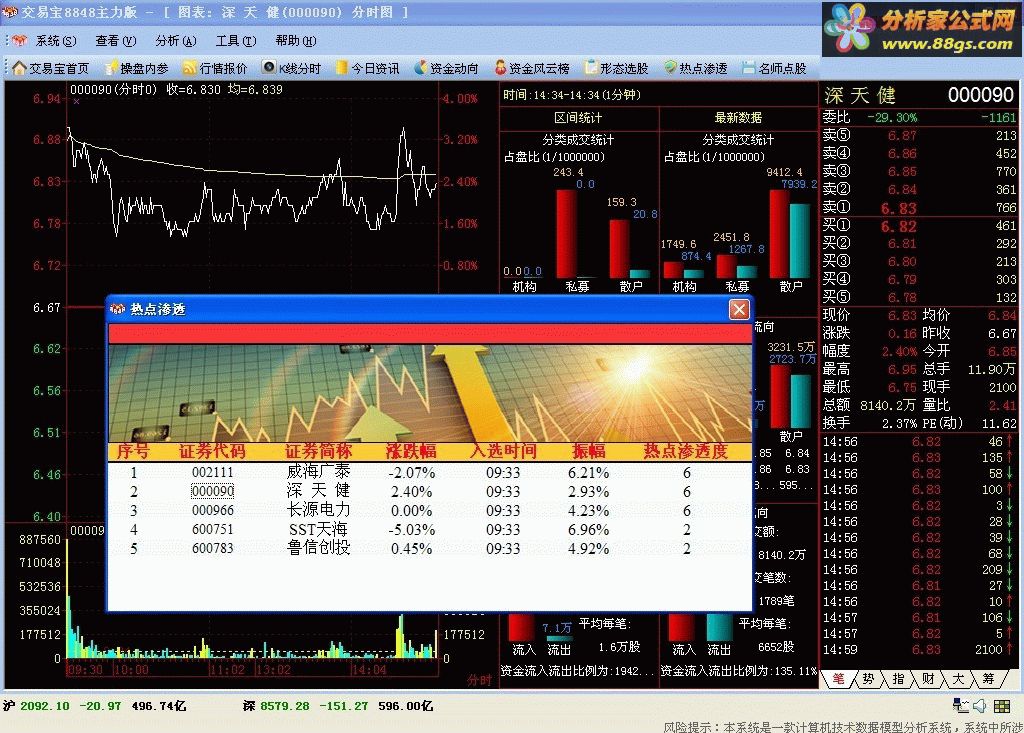This screenshot has height=733, width=1024.
Task: Click the stock name 威海广泰
Action: click(319, 472)
